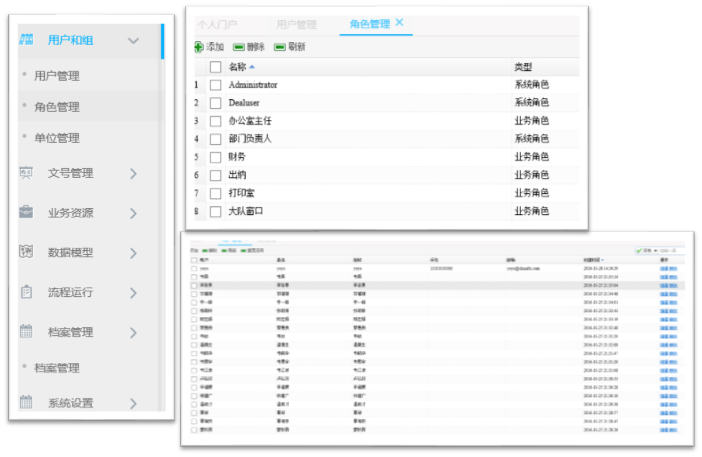
Task: Check the Administrator role checkbox
Action: tap(215, 85)
